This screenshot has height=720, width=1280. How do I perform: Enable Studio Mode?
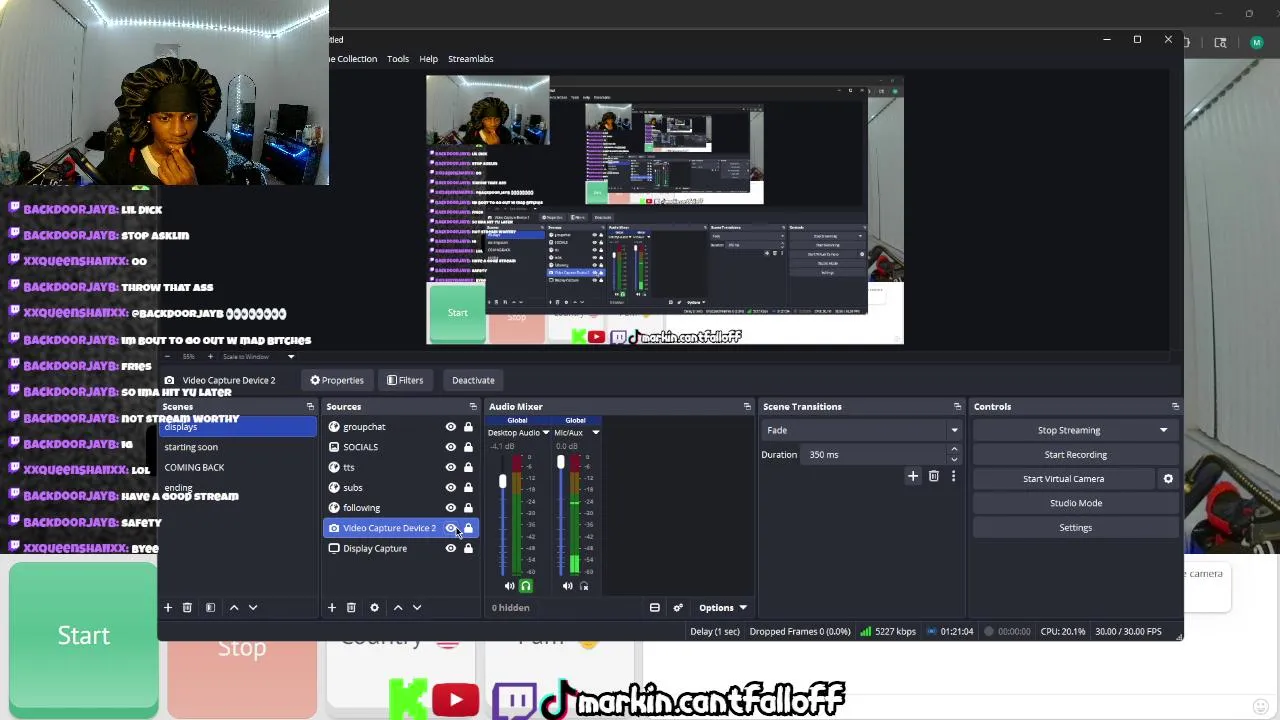1075,503
